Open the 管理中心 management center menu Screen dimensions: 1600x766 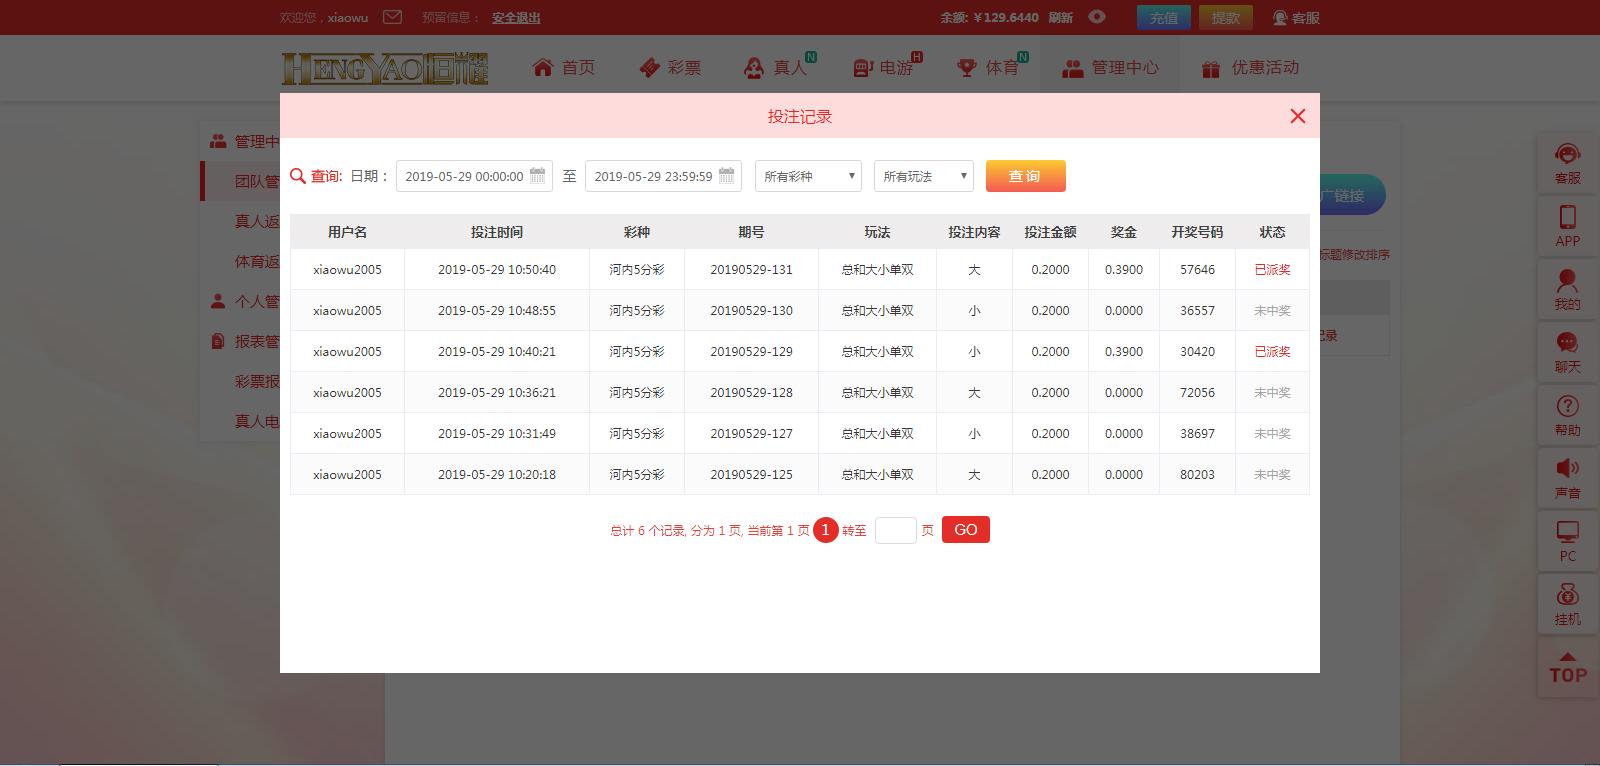1110,67
